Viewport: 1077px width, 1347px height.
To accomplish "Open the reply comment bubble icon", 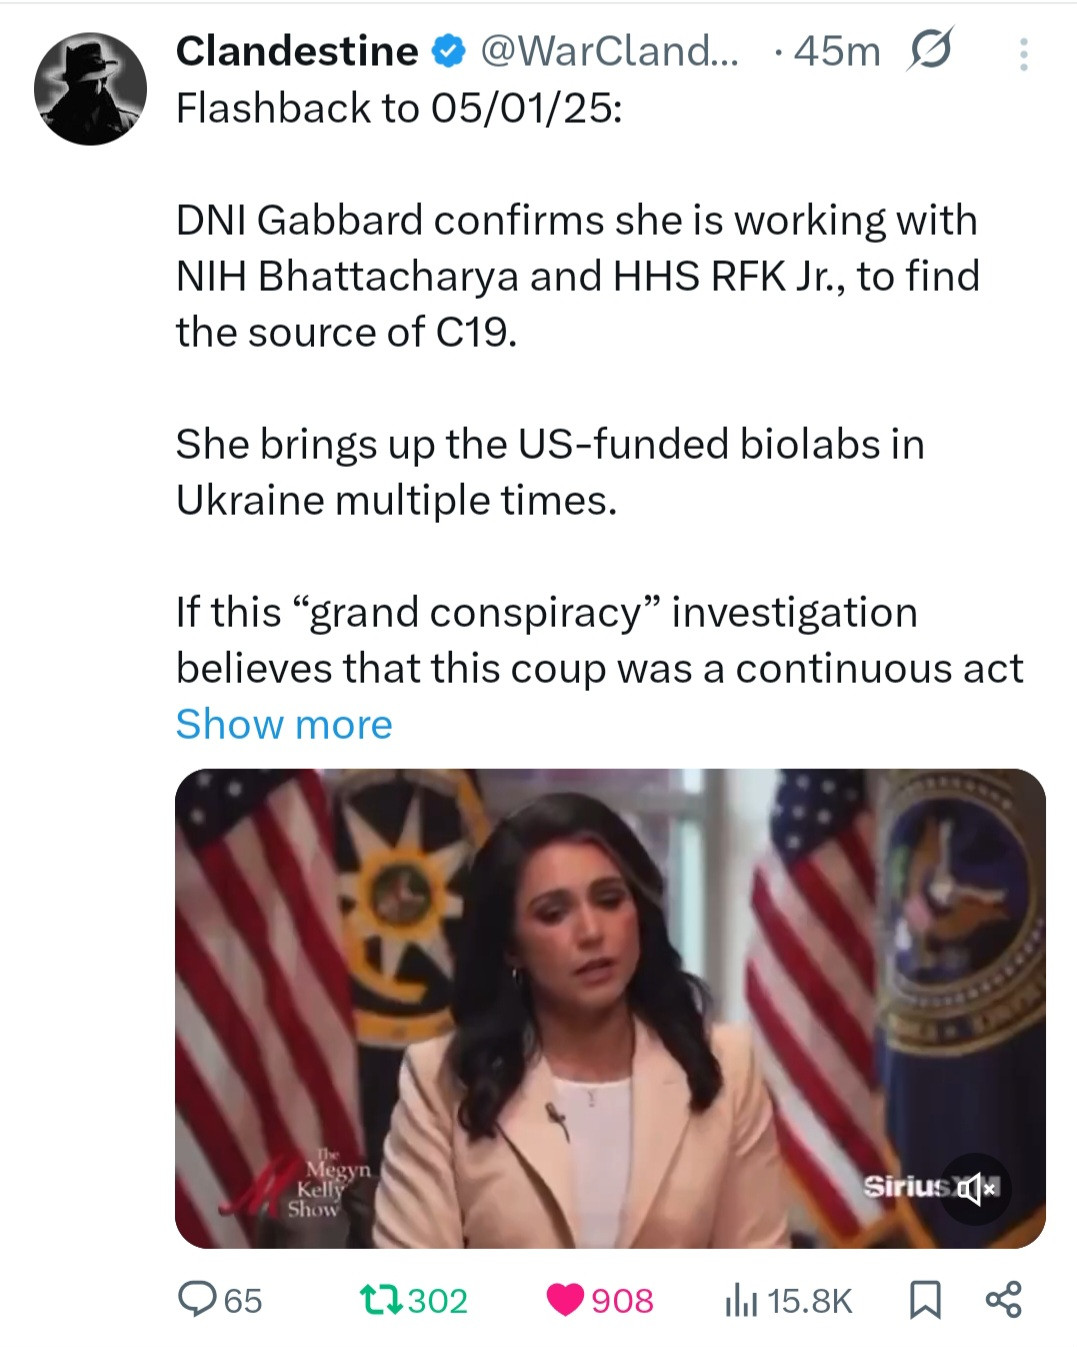I will click(x=192, y=1299).
